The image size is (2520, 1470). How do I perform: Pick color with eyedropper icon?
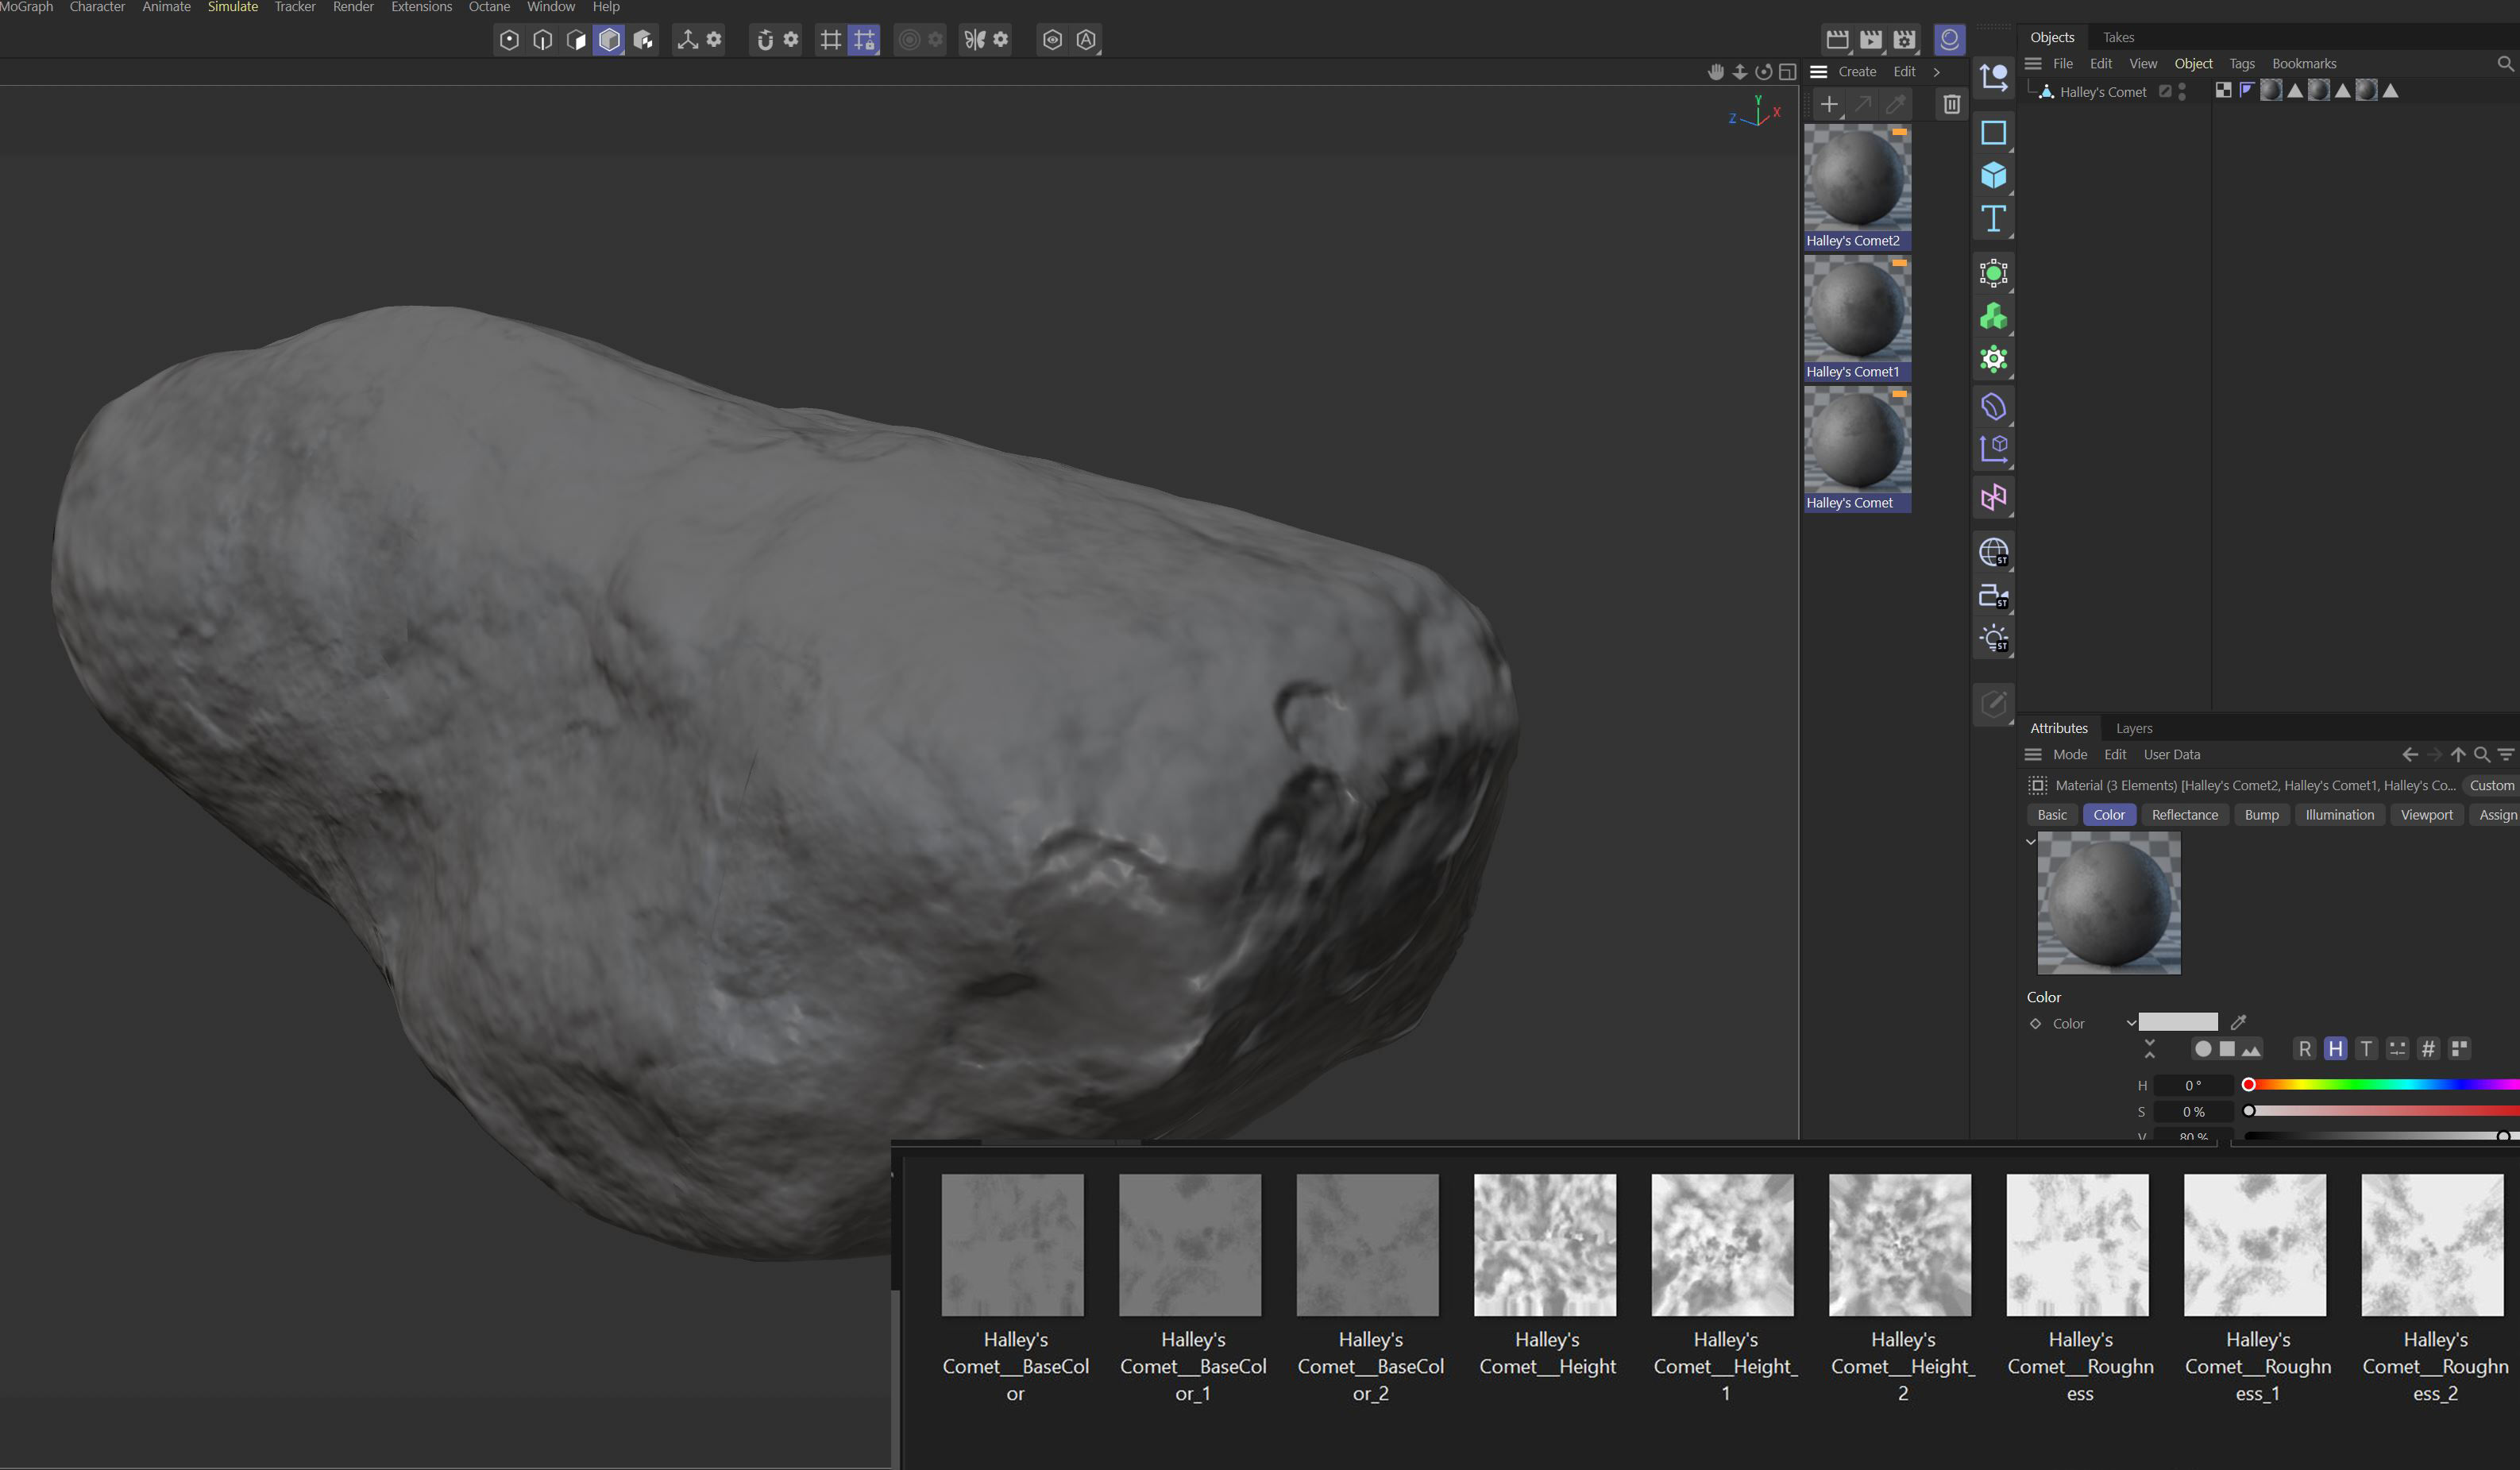(x=2239, y=1022)
